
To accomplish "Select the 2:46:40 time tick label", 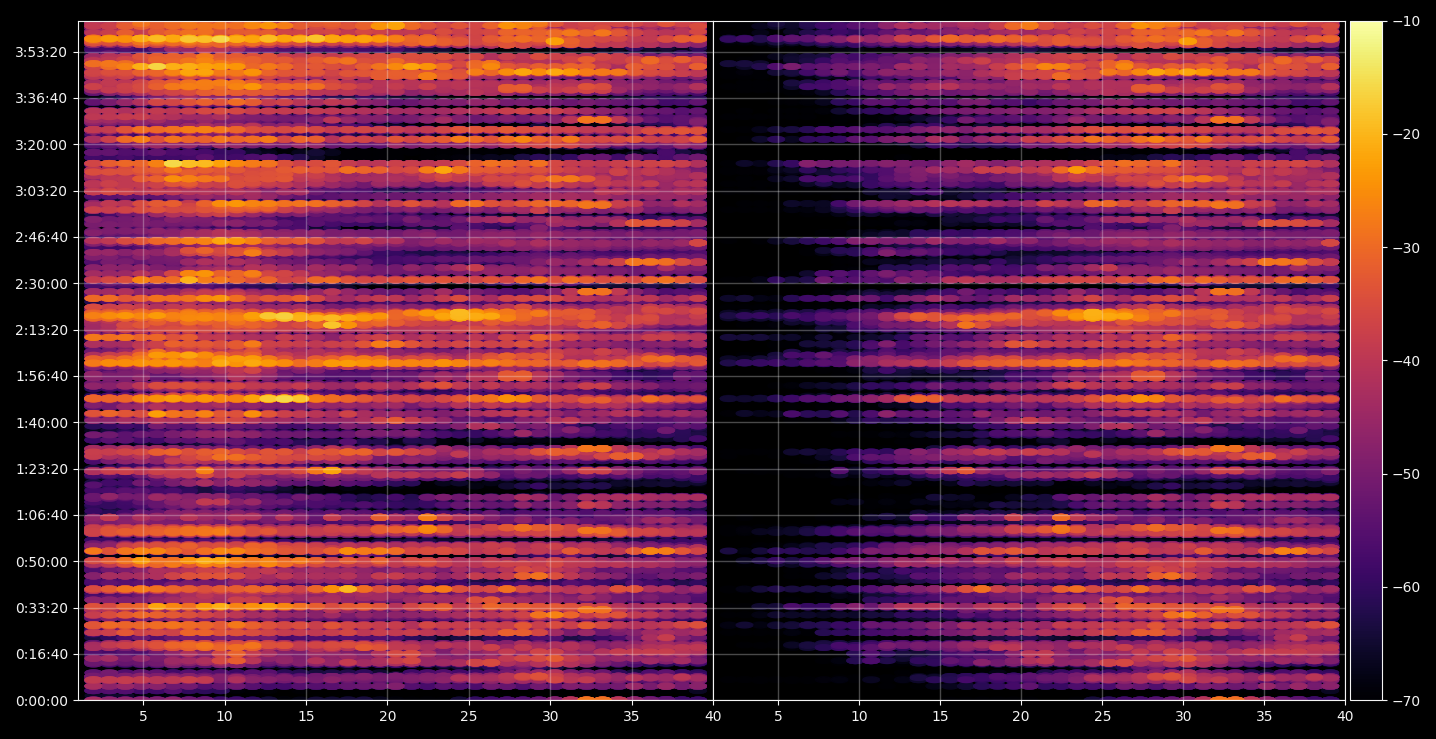I will coord(41,237).
